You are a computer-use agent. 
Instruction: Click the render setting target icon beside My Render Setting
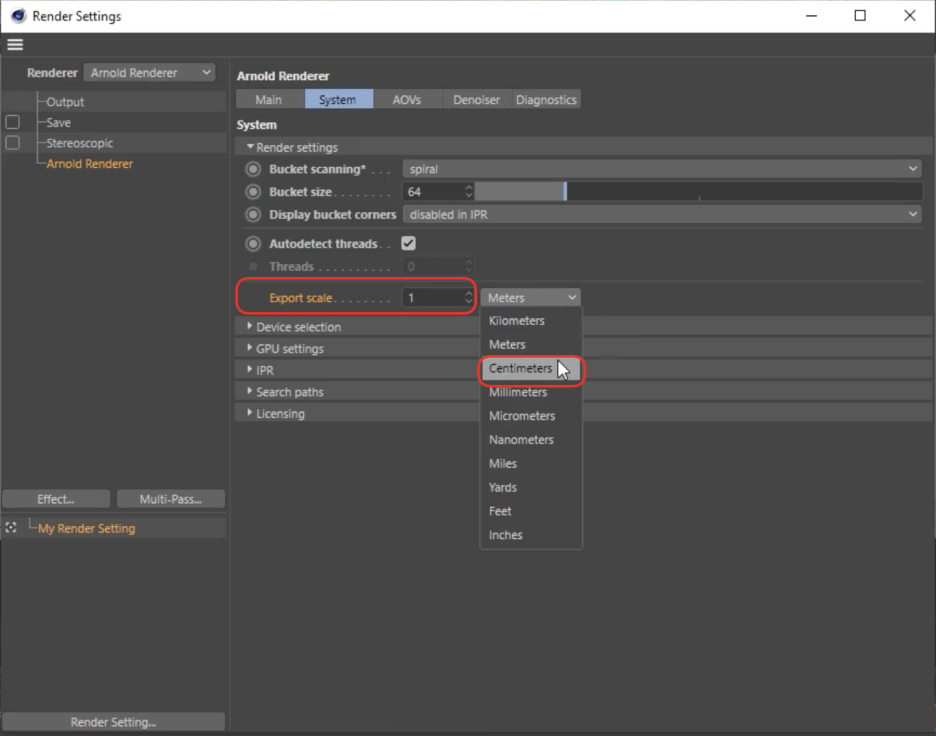[11, 528]
